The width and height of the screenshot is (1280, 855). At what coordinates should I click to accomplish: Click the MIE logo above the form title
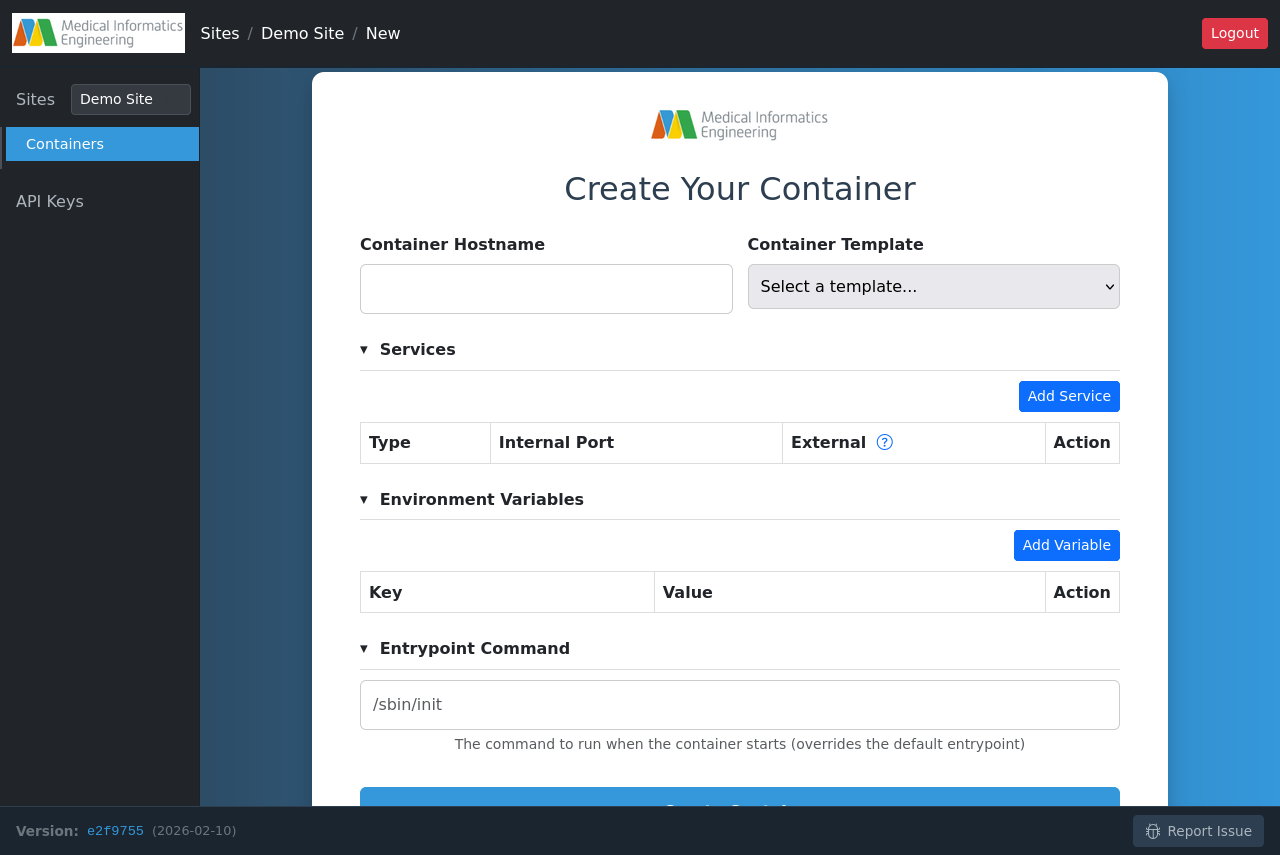point(739,125)
